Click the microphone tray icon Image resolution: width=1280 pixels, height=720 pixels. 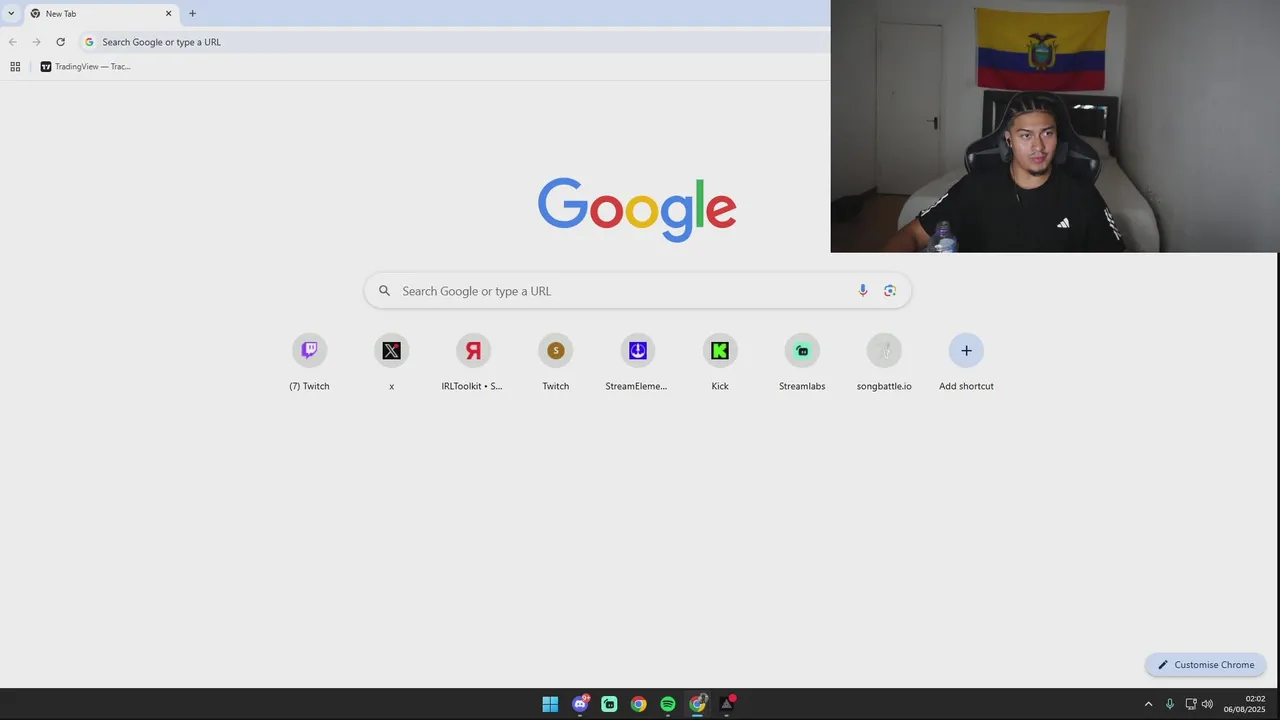1169,704
